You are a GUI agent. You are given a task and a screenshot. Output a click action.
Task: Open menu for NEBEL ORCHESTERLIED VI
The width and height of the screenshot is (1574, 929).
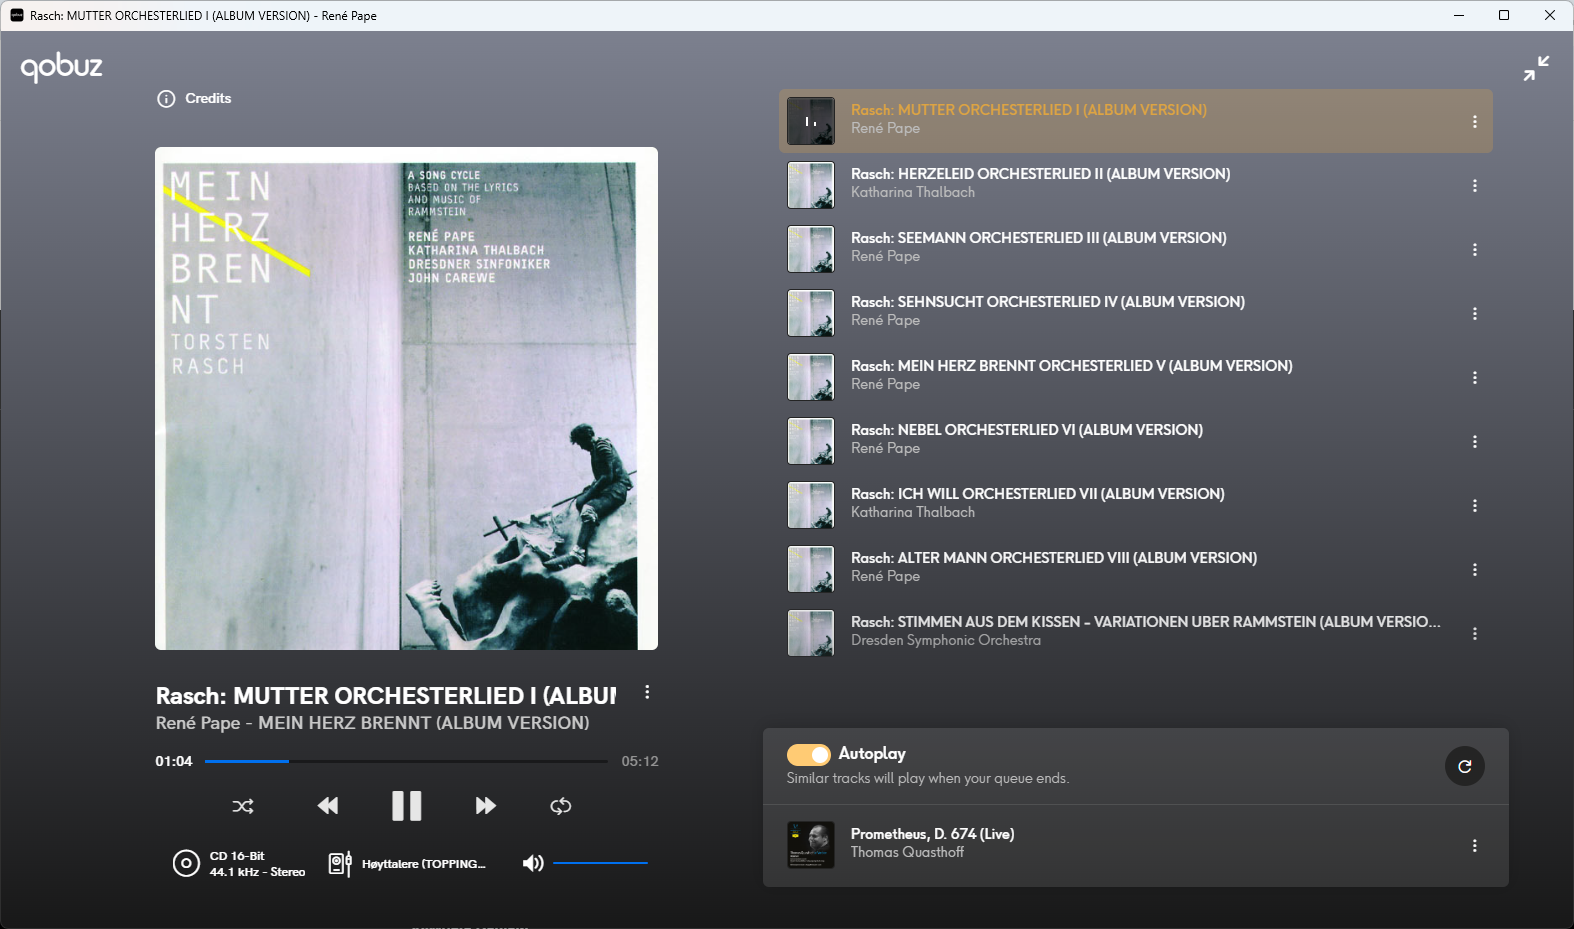coord(1474,442)
